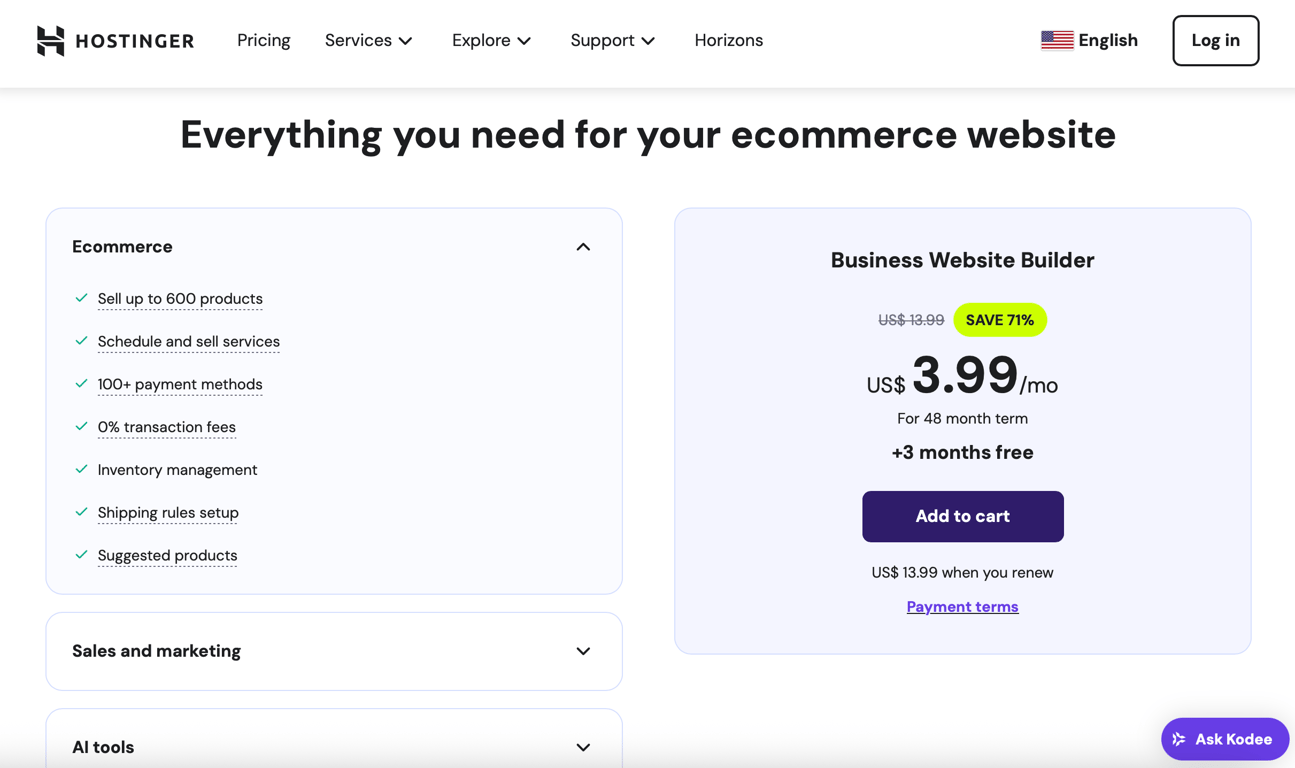
Task: Expand the AI tools section
Action: pyautogui.click(x=582, y=747)
